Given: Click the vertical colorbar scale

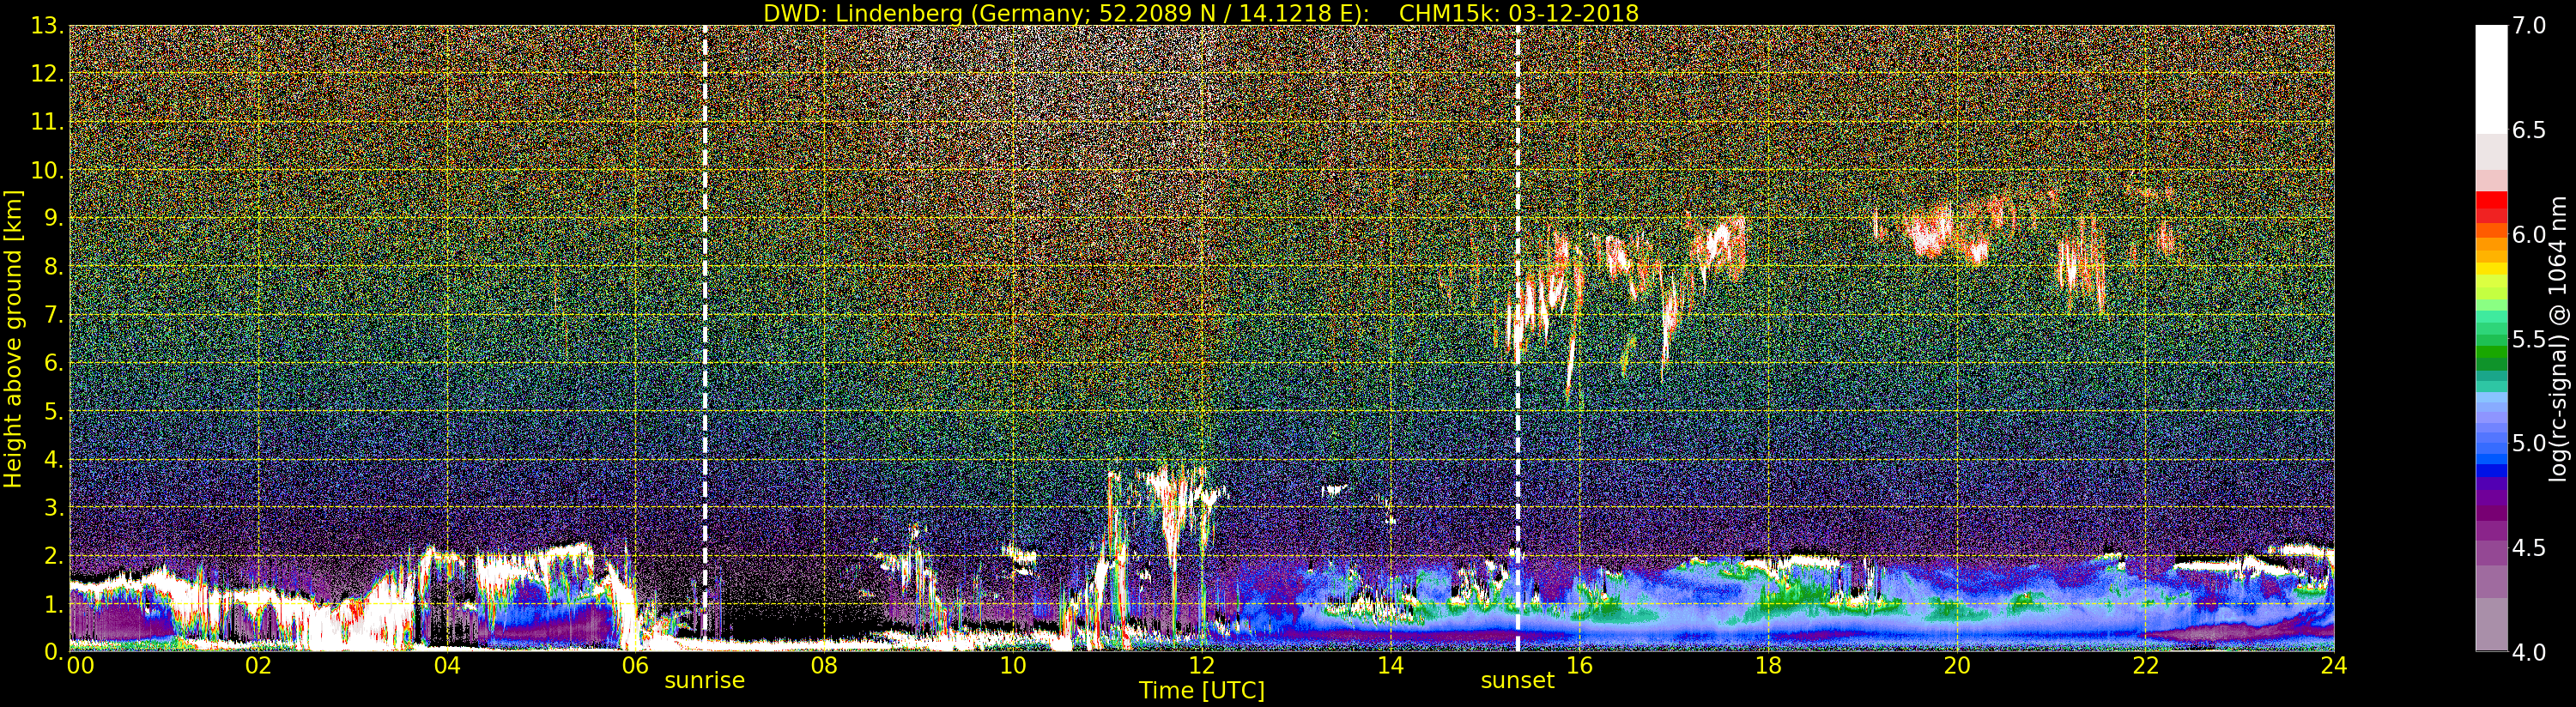Looking at the screenshot, I should pos(2491,338).
